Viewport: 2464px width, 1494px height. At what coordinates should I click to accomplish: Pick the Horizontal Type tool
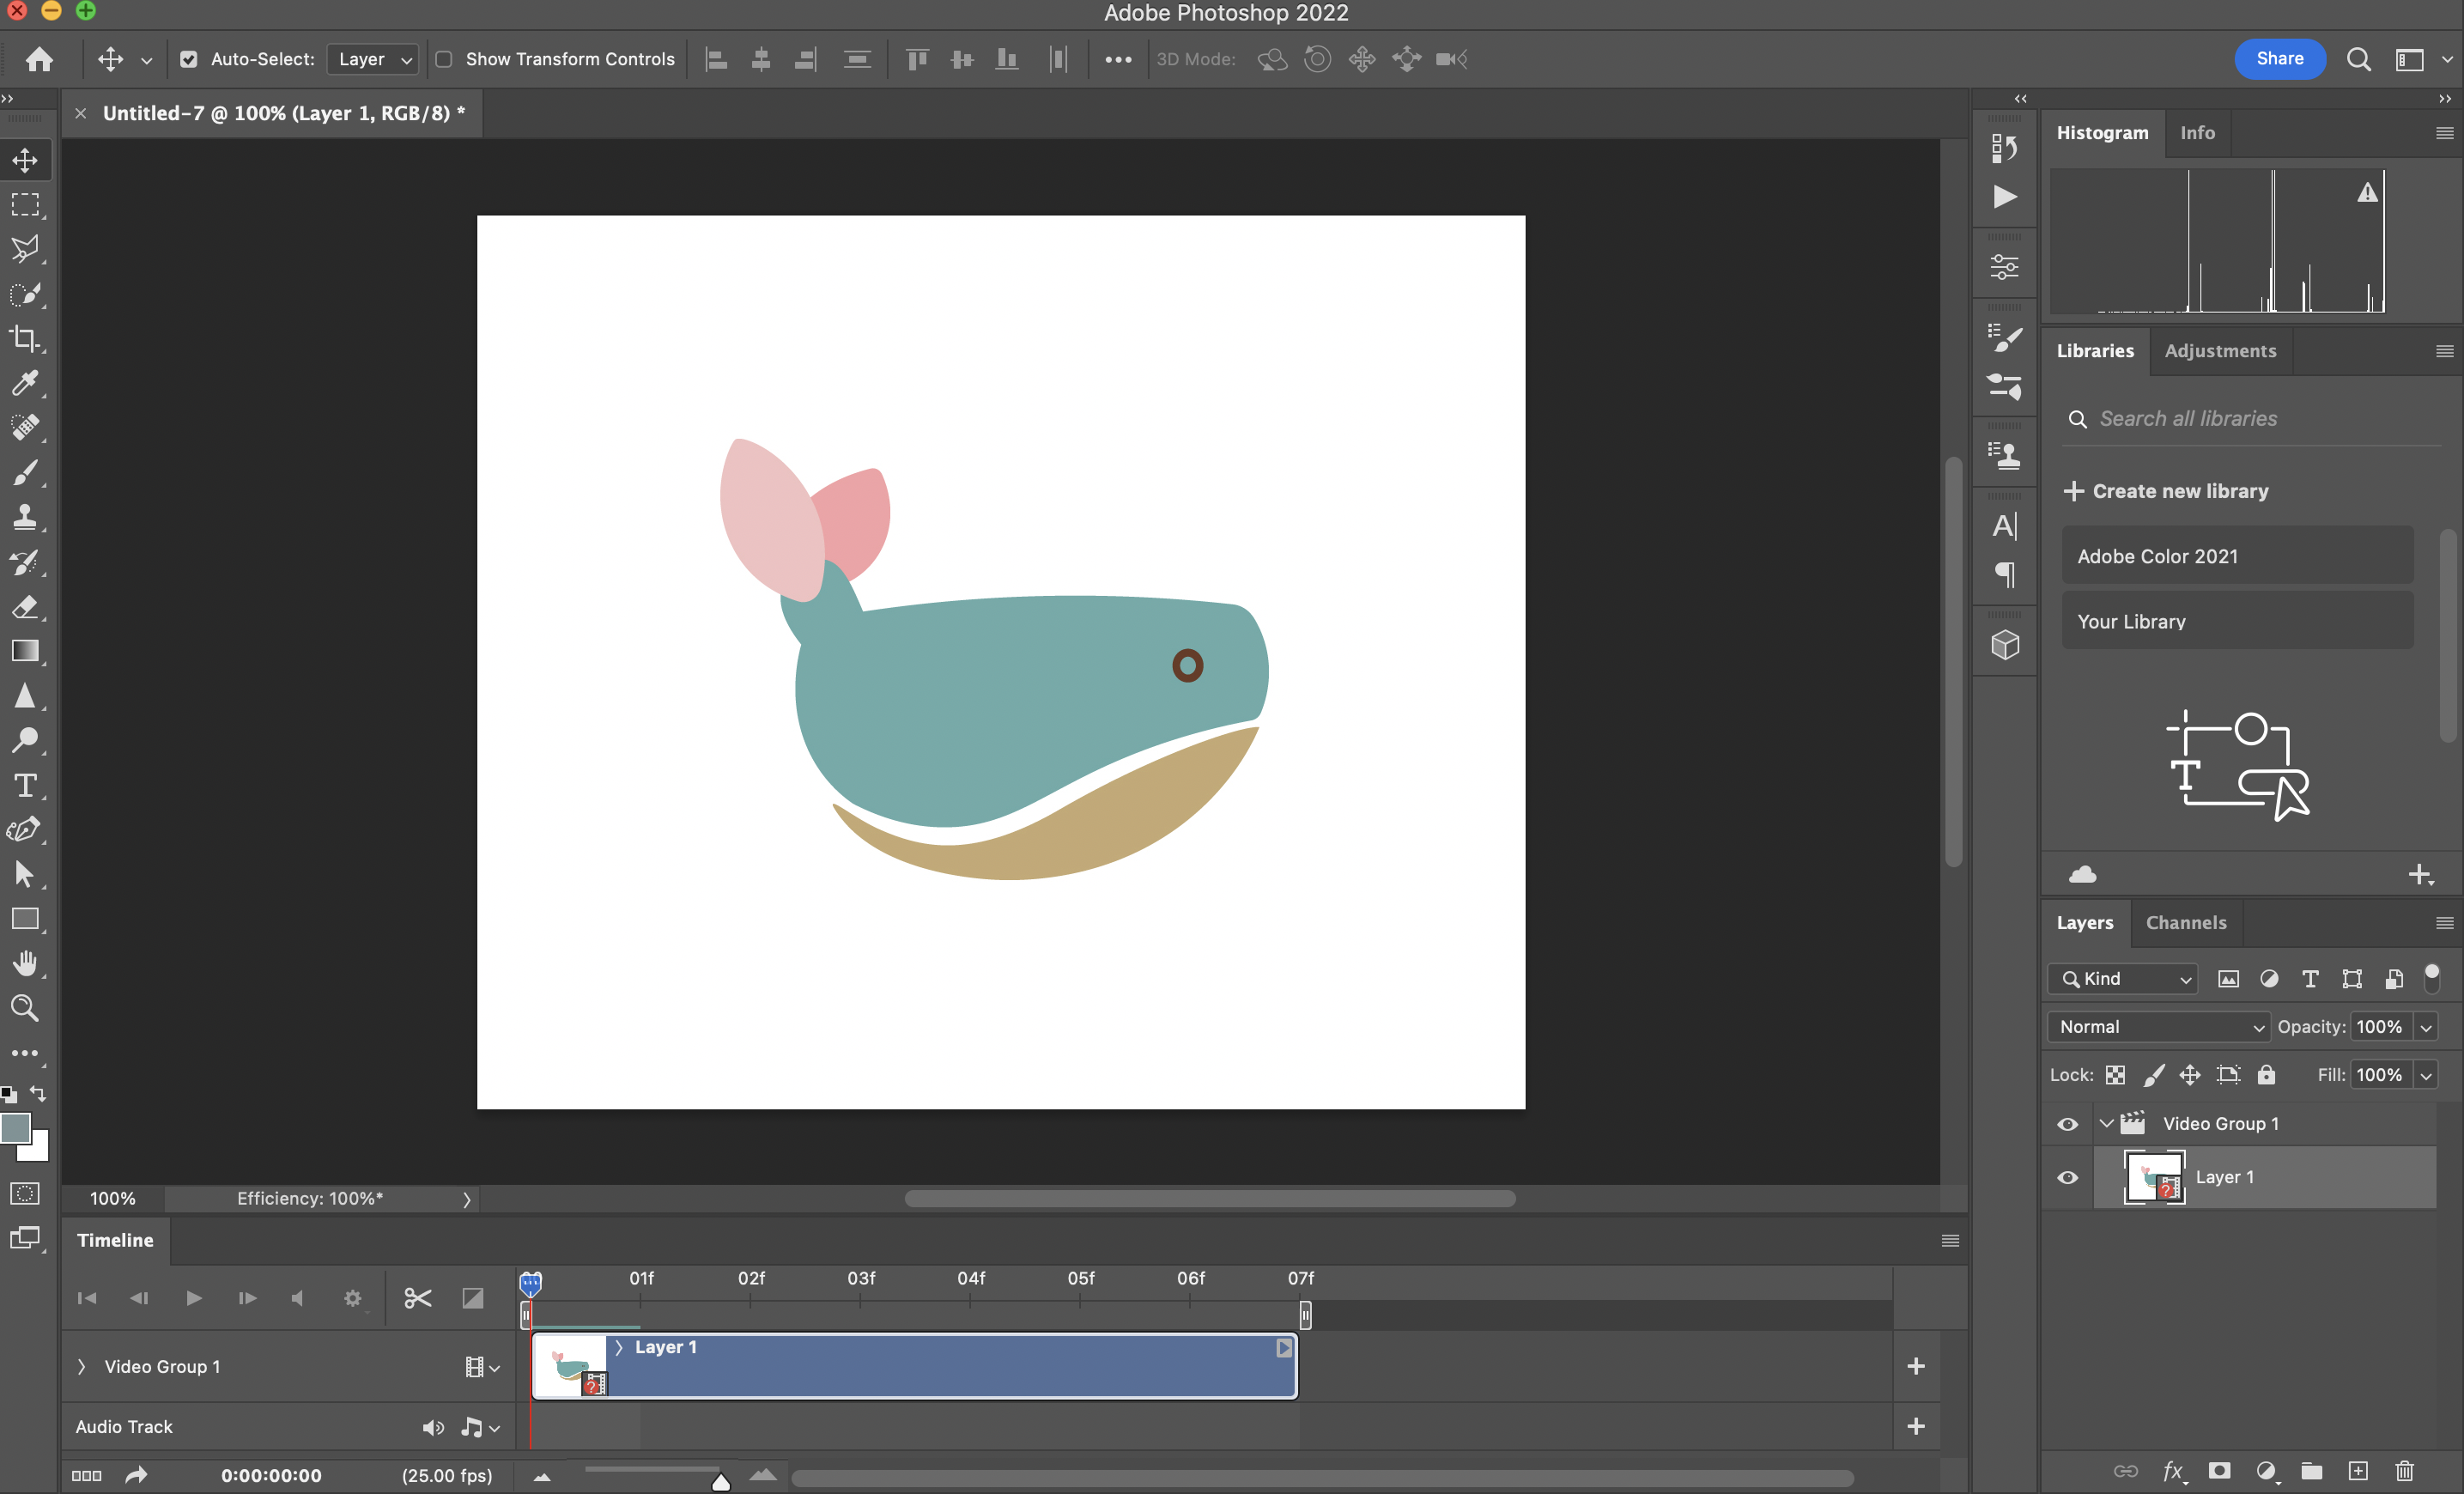tap(26, 785)
